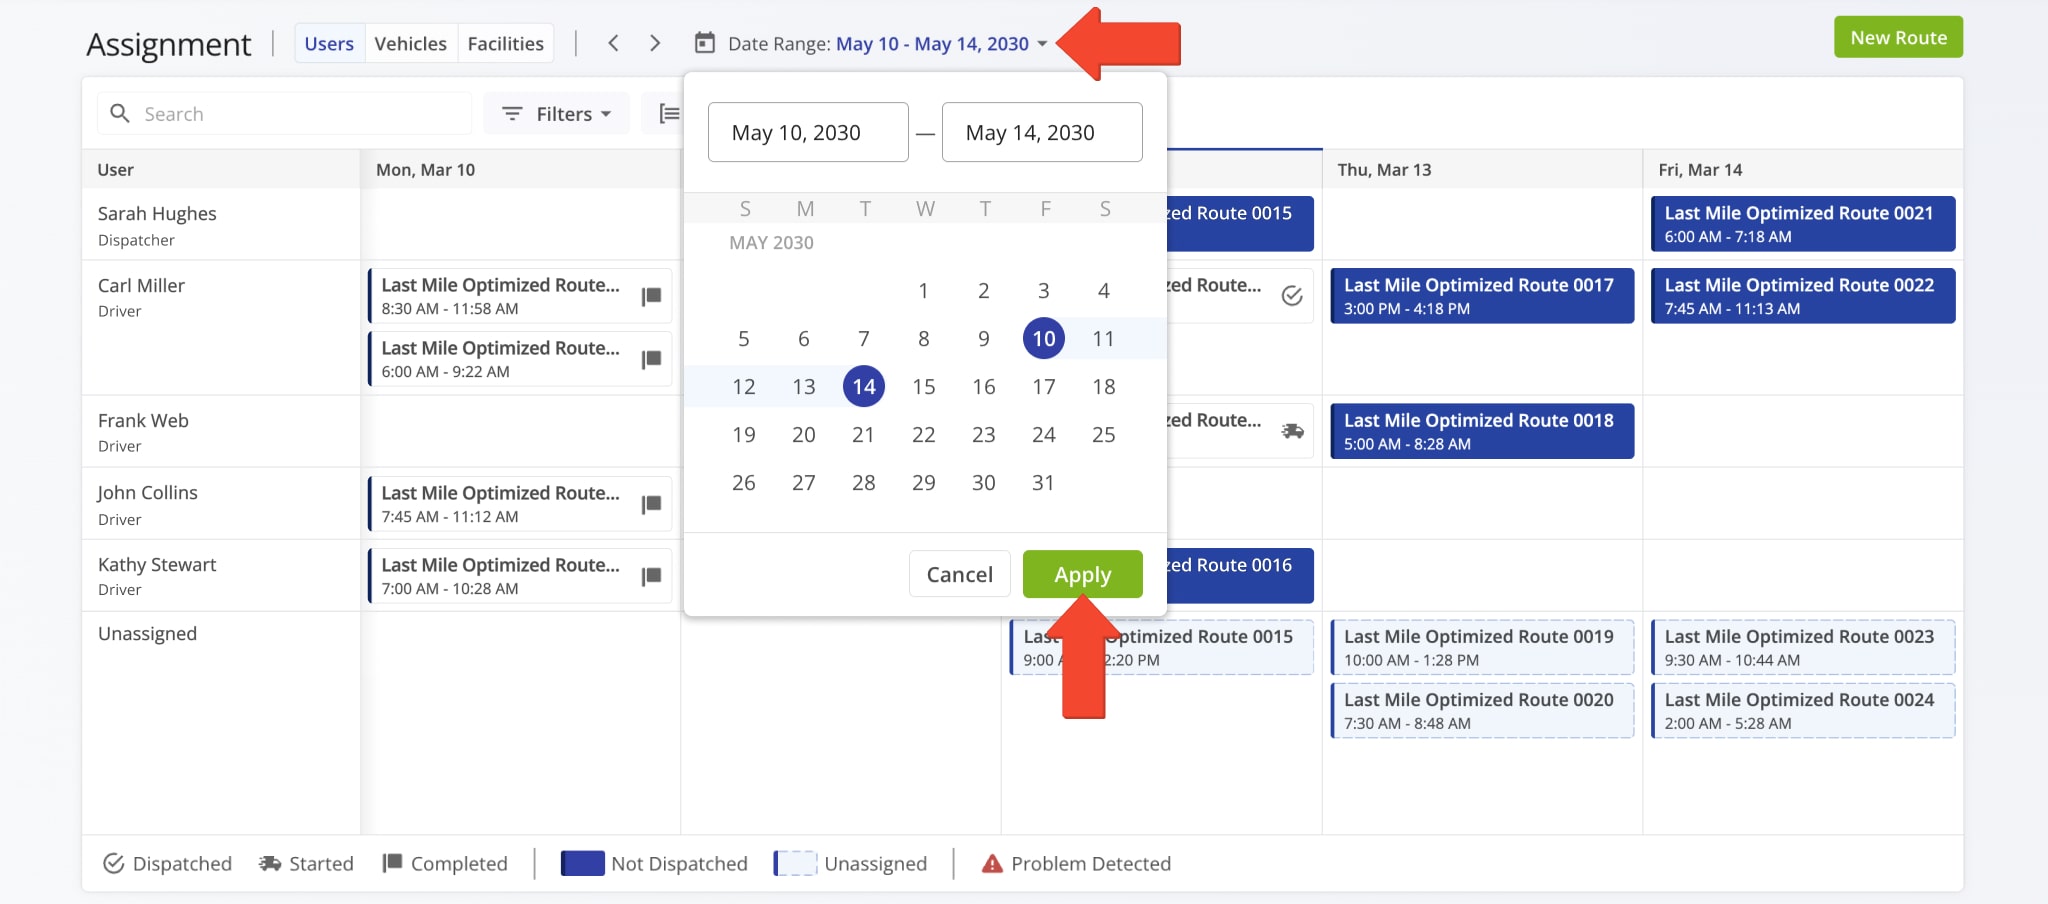The image size is (2048, 904).
Task: Select Kathy Stewart driver row
Action: 221,576
